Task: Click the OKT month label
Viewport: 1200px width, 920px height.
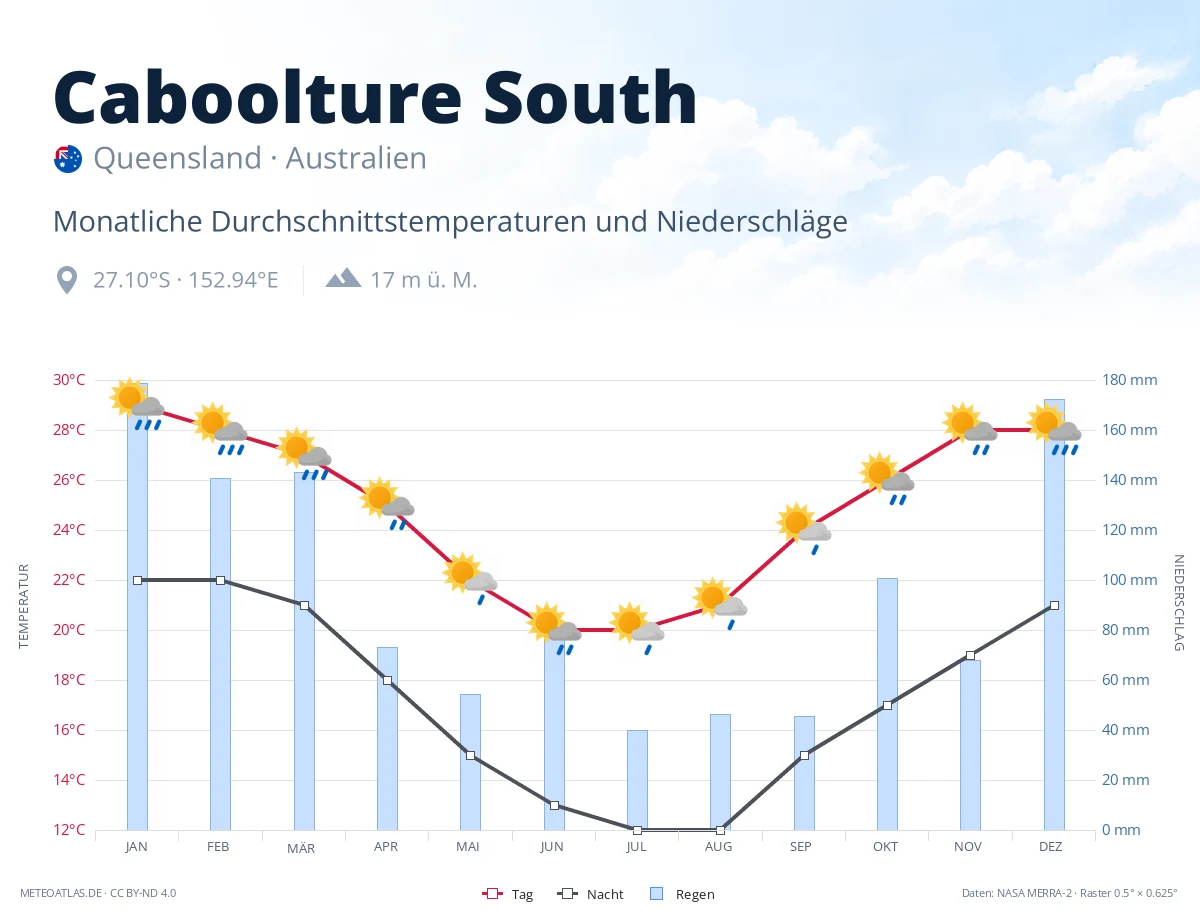Action: click(x=885, y=847)
